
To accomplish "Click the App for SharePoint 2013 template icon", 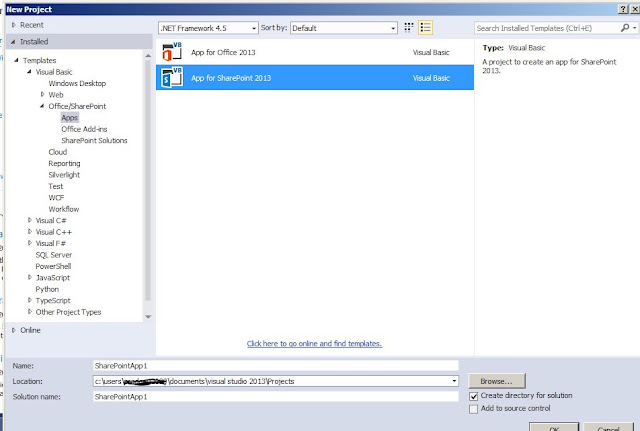I will 172,77.
